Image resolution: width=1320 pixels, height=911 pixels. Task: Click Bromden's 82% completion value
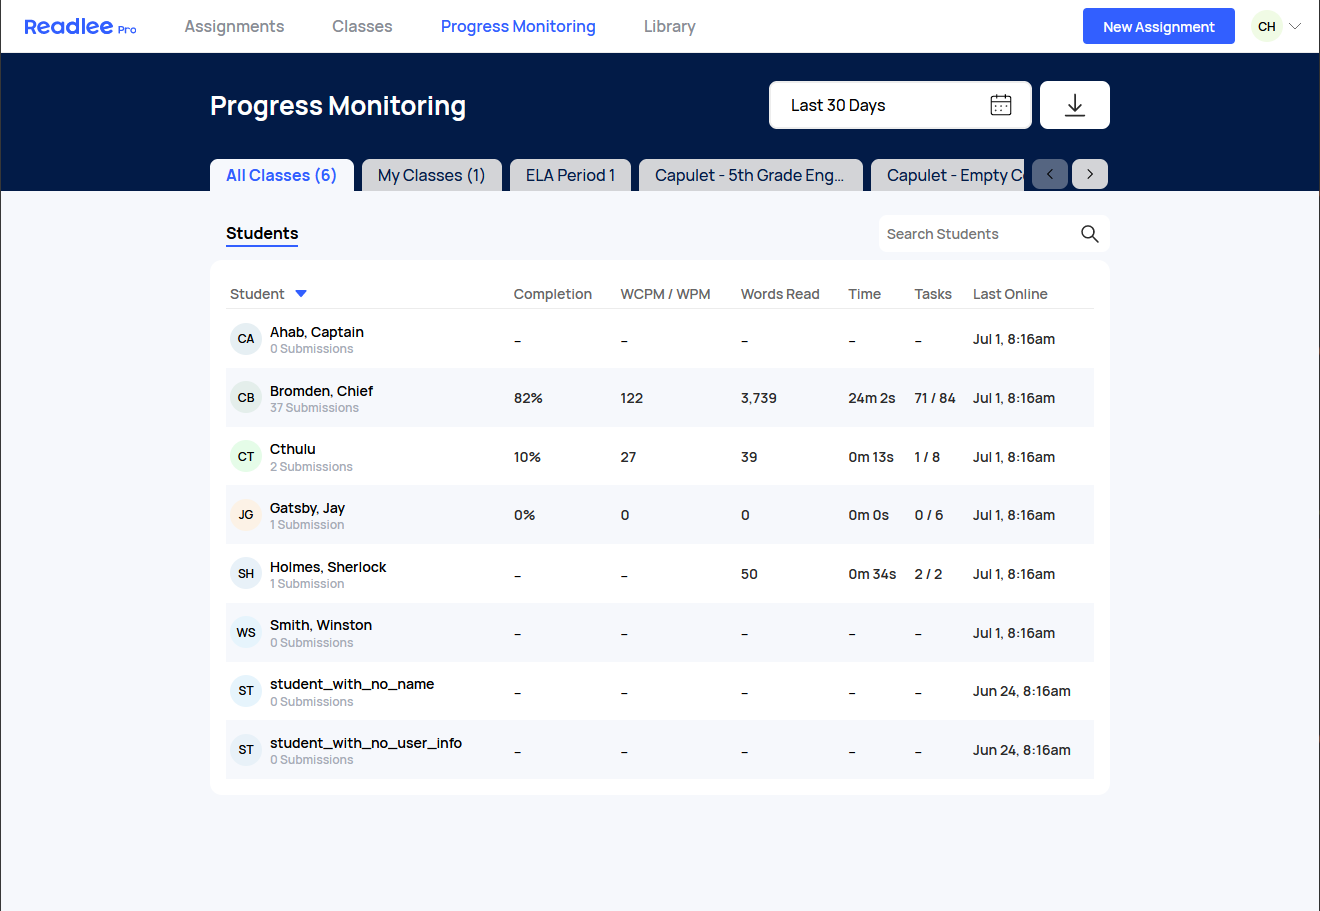click(x=528, y=398)
